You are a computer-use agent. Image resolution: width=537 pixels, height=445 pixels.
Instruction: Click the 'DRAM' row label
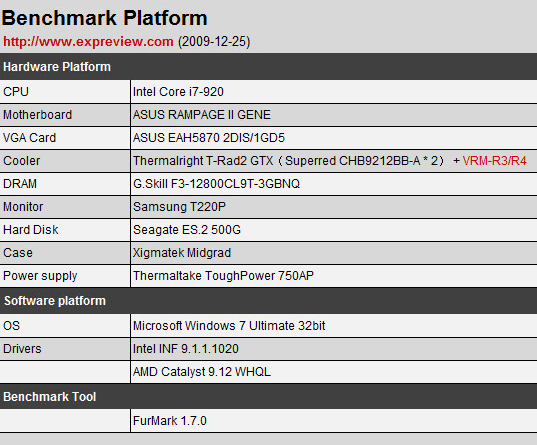coord(20,184)
